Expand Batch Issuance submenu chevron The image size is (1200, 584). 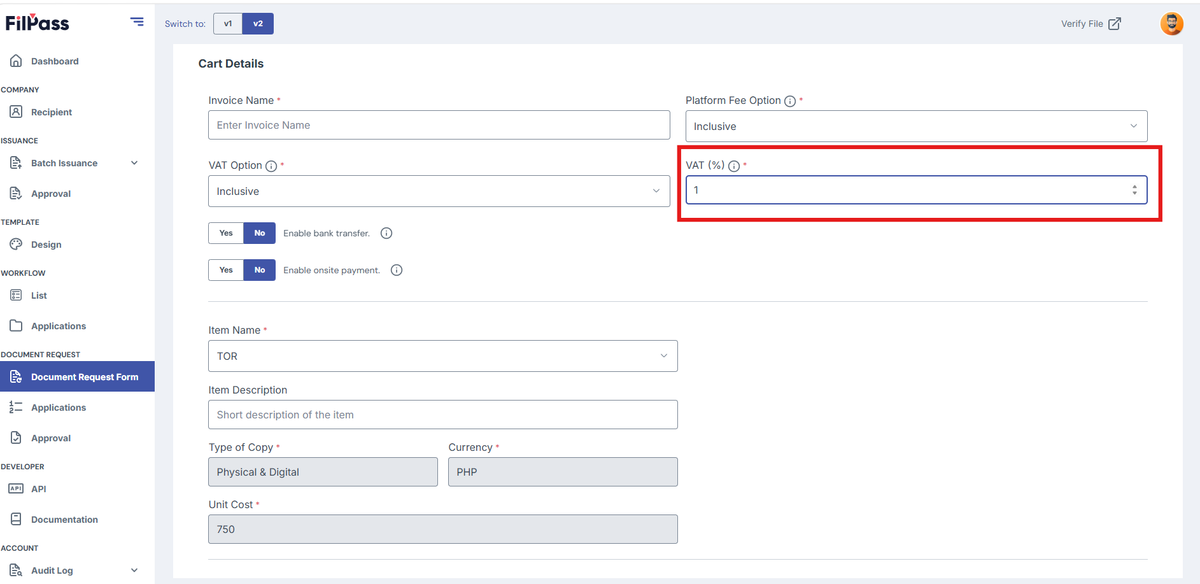coord(134,163)
